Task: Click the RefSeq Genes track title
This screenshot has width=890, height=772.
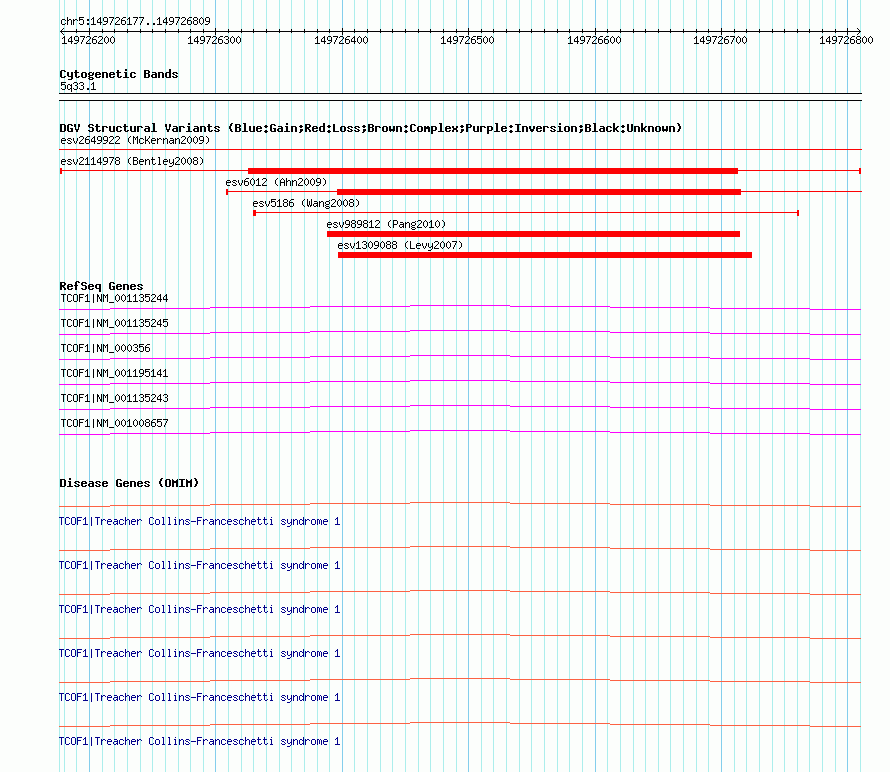Action: click(x=101, y=286)
